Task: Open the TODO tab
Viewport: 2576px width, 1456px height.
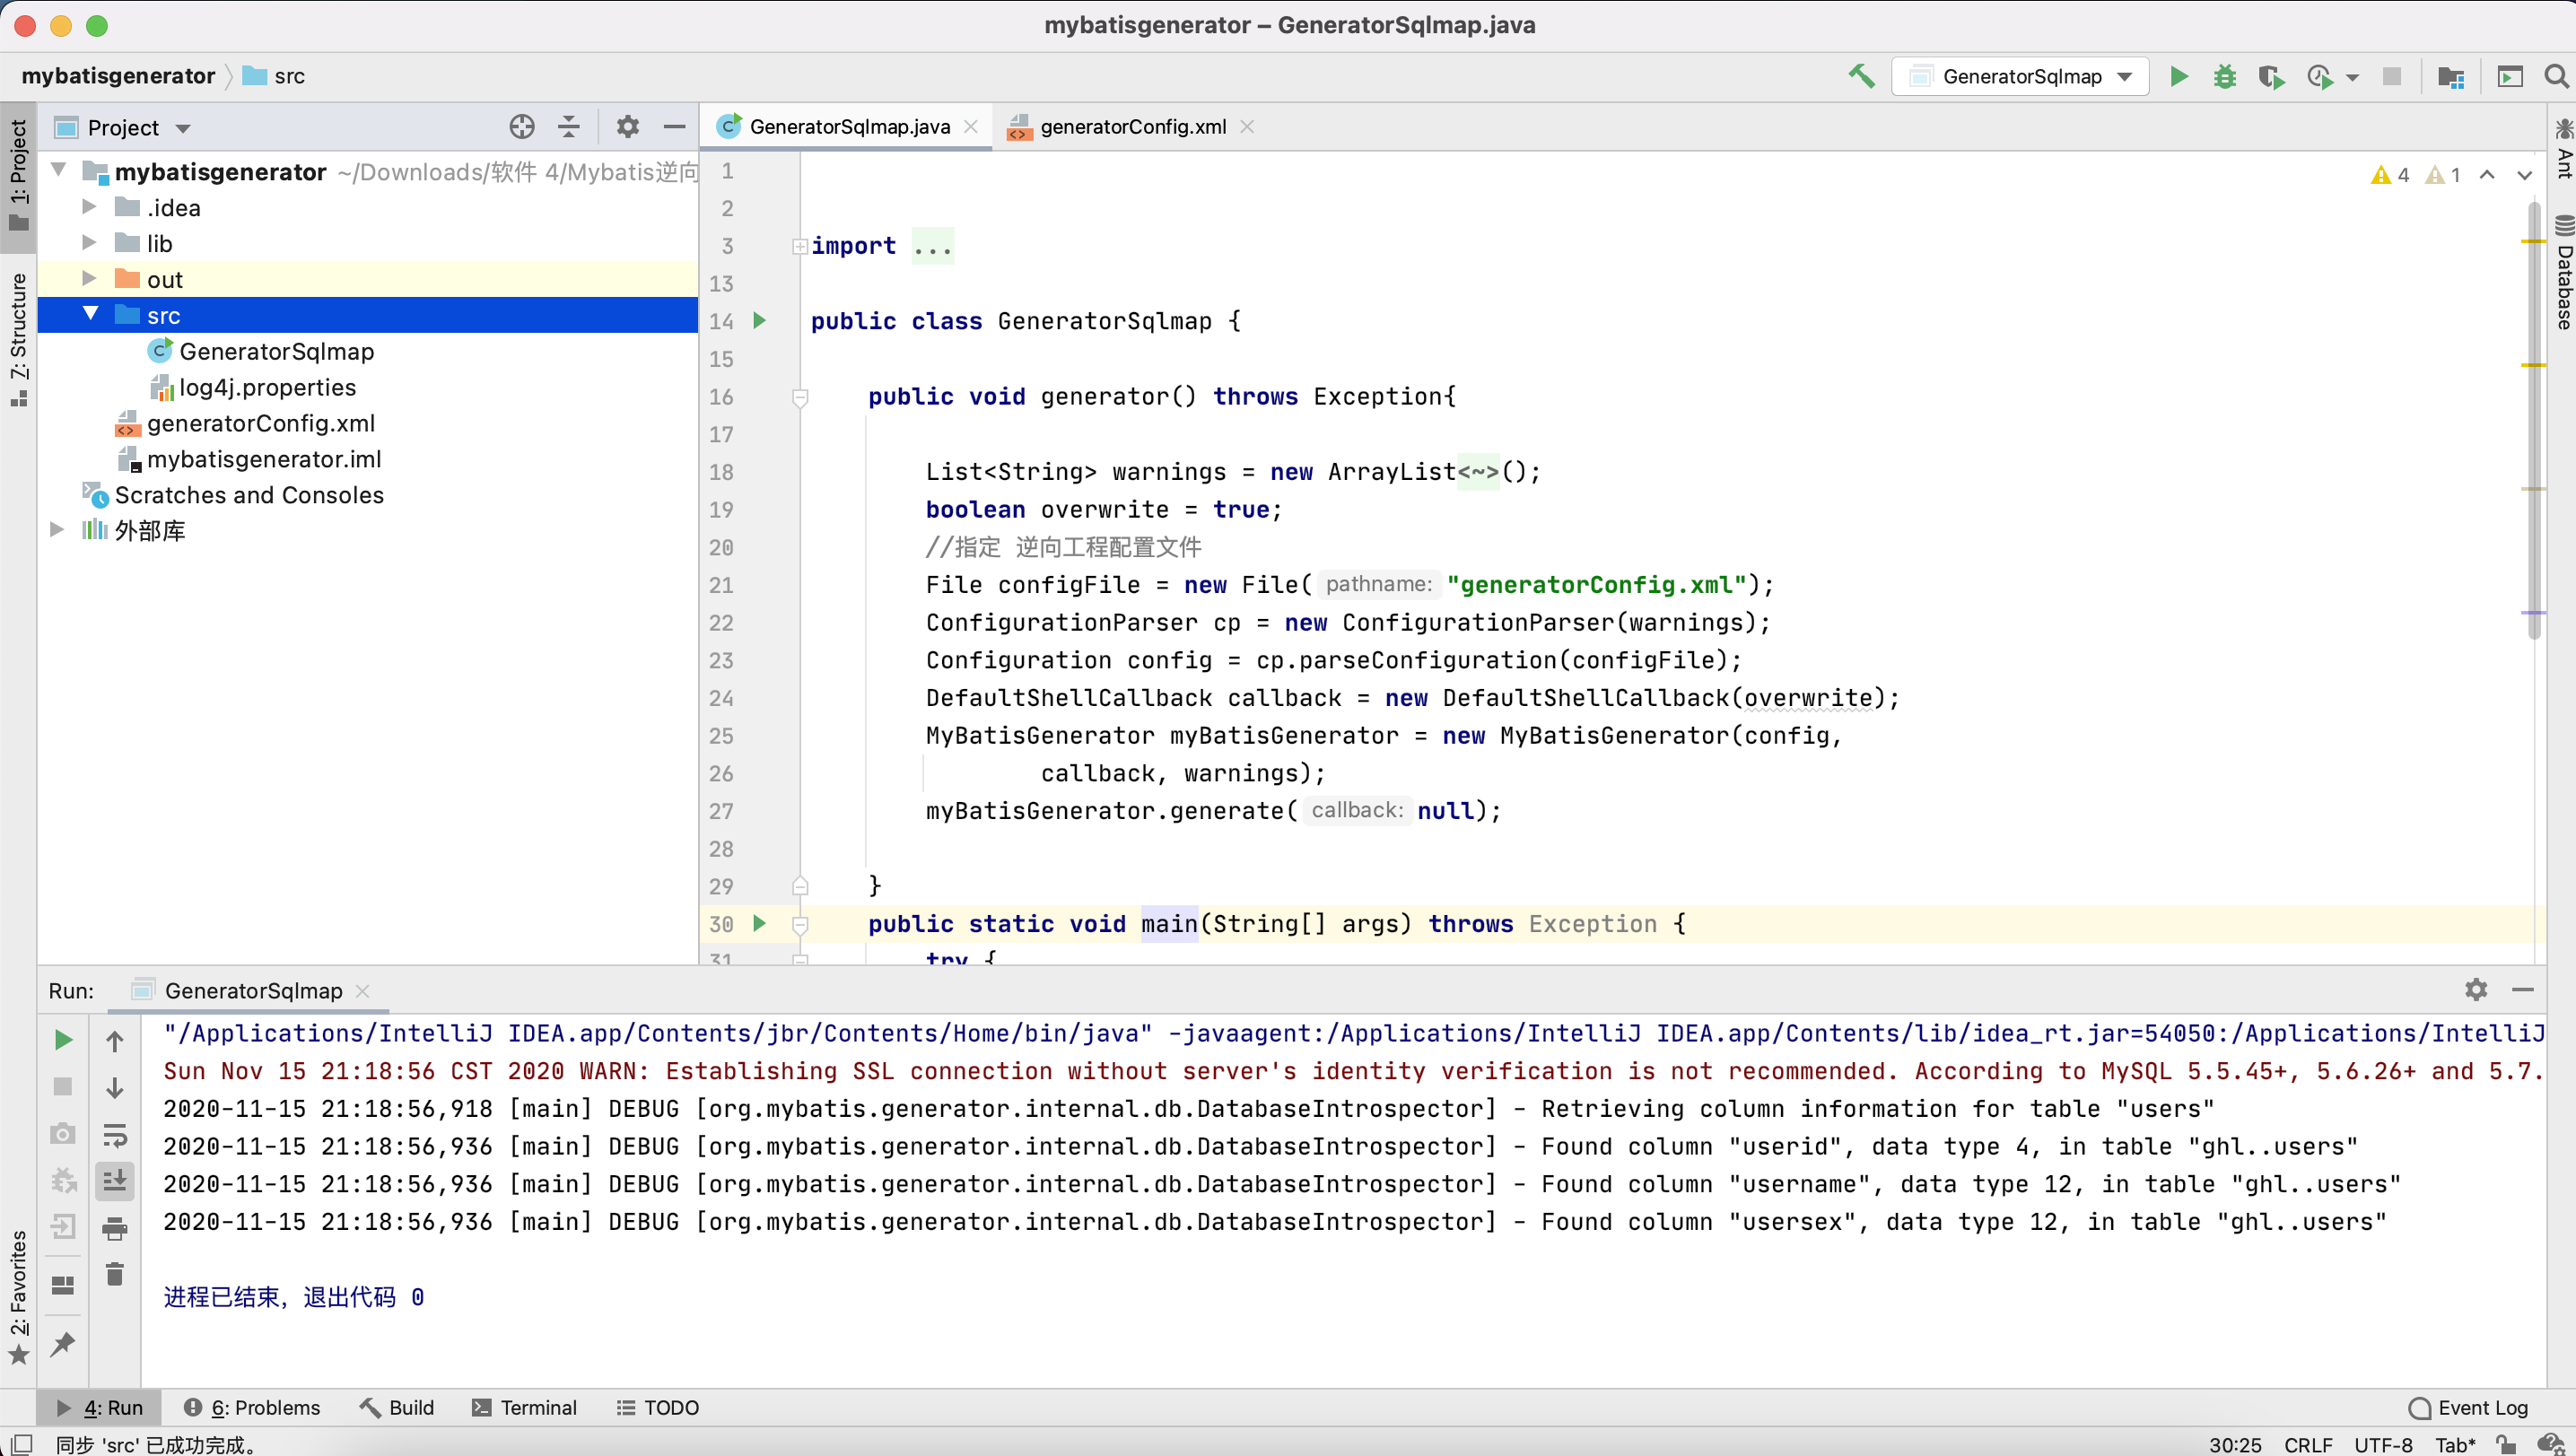Action: 658,1407
